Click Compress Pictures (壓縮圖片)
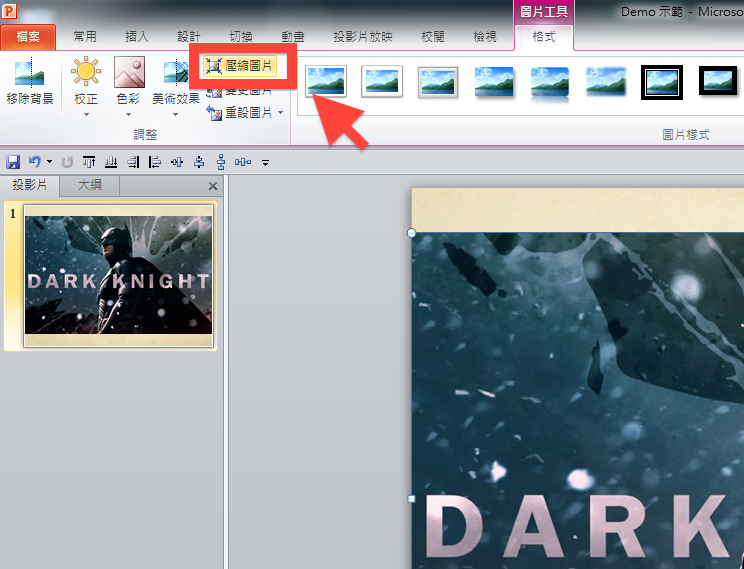 click(240, 66)
